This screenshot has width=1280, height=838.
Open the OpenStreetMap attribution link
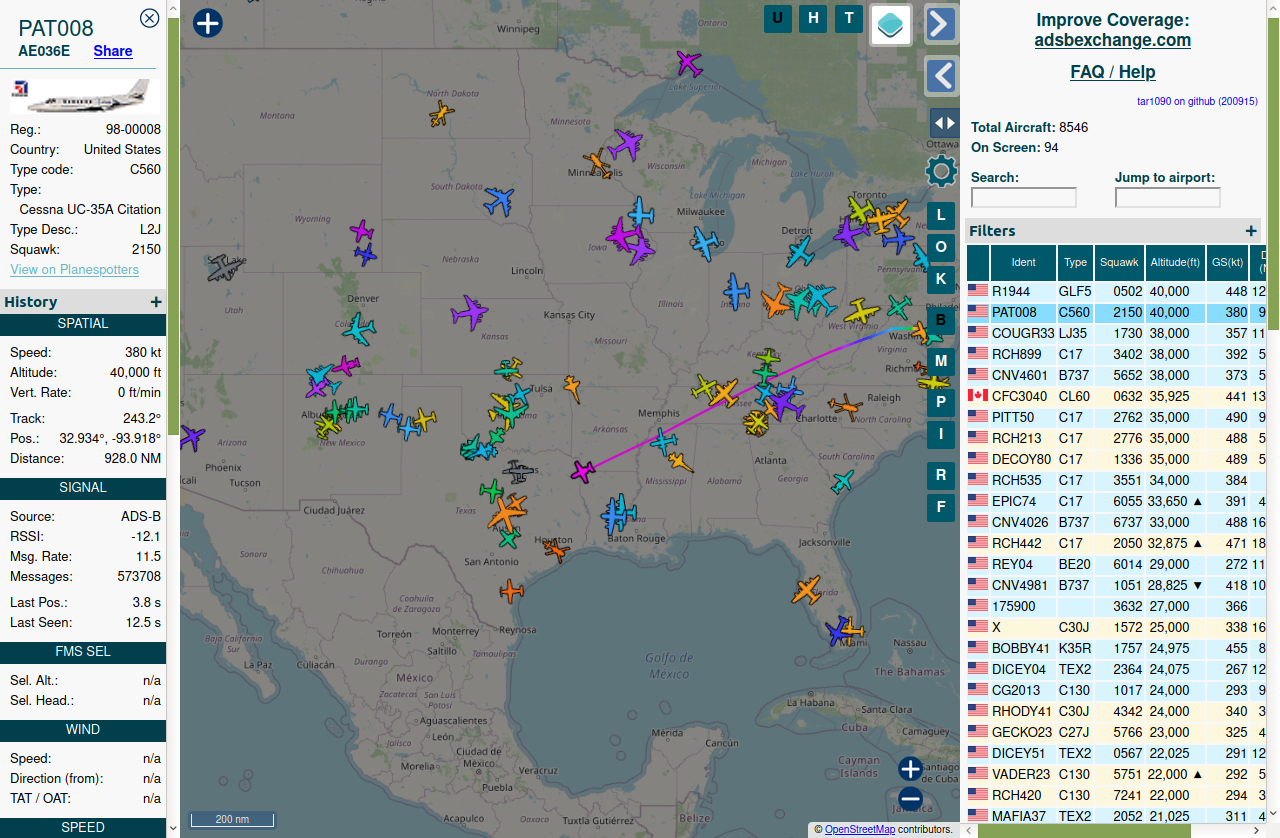click(x=860, y=829)
